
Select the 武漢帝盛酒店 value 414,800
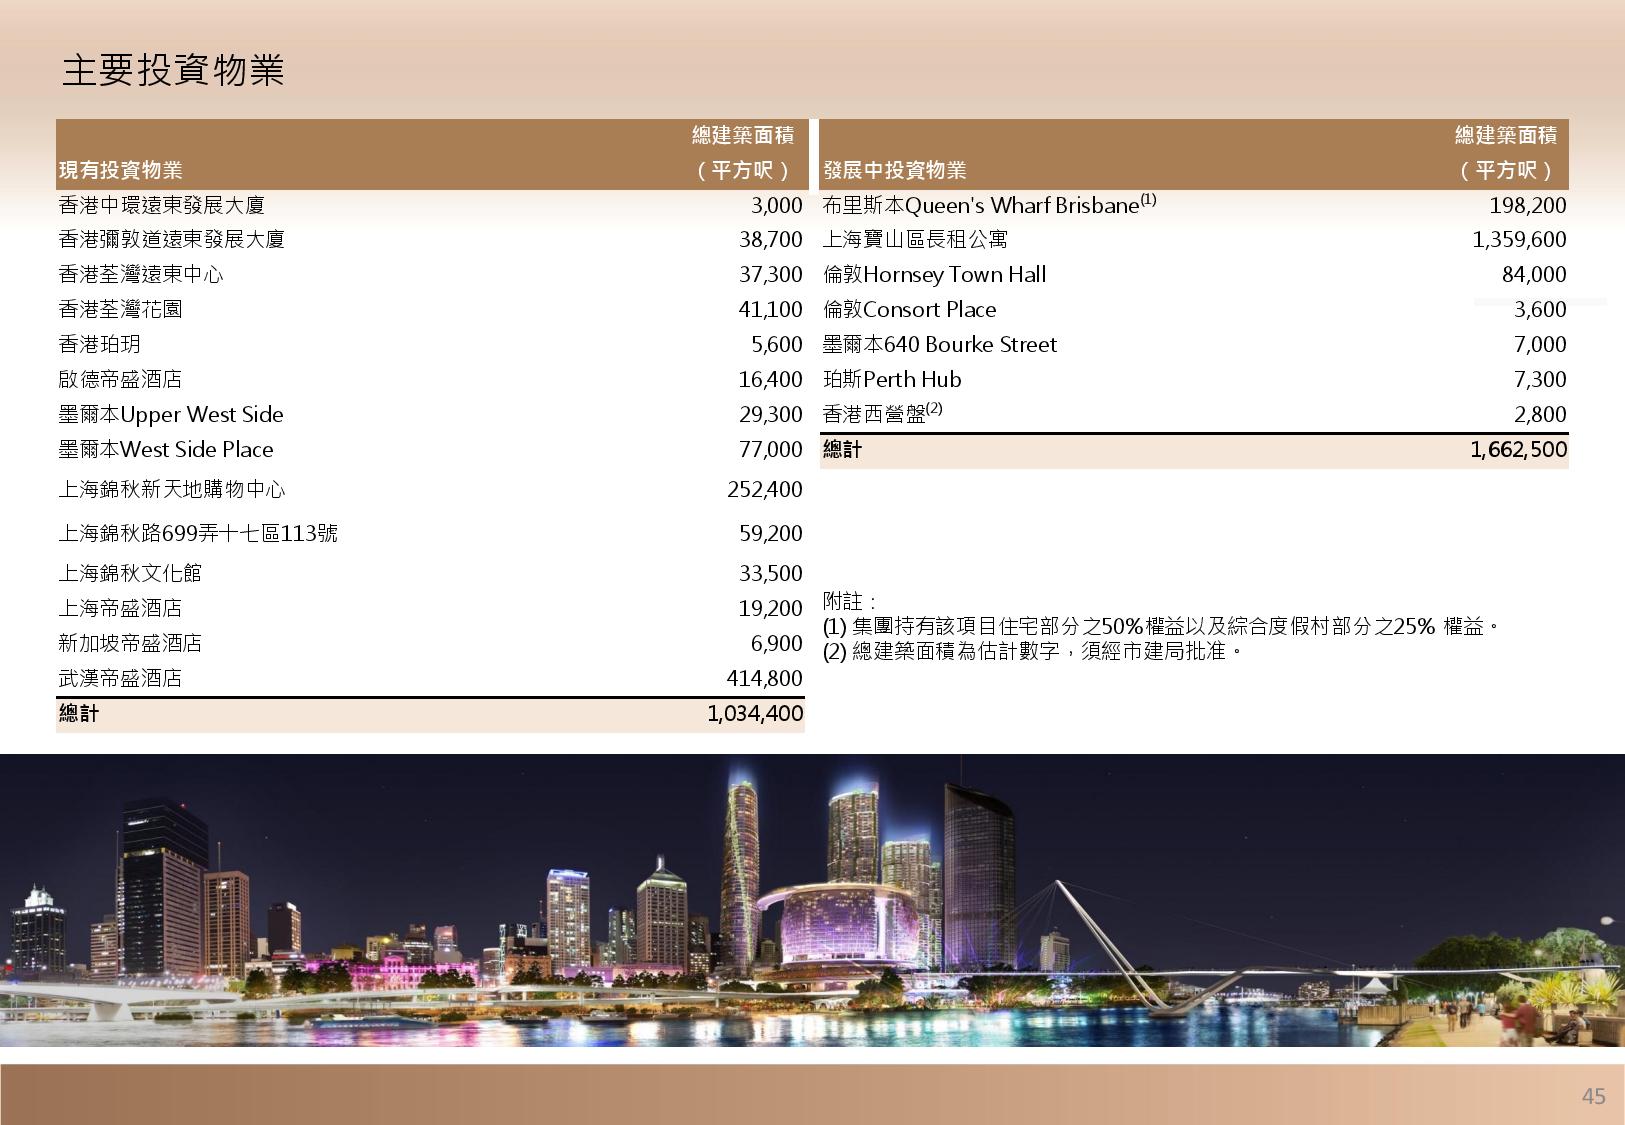(x=764, y=679)
